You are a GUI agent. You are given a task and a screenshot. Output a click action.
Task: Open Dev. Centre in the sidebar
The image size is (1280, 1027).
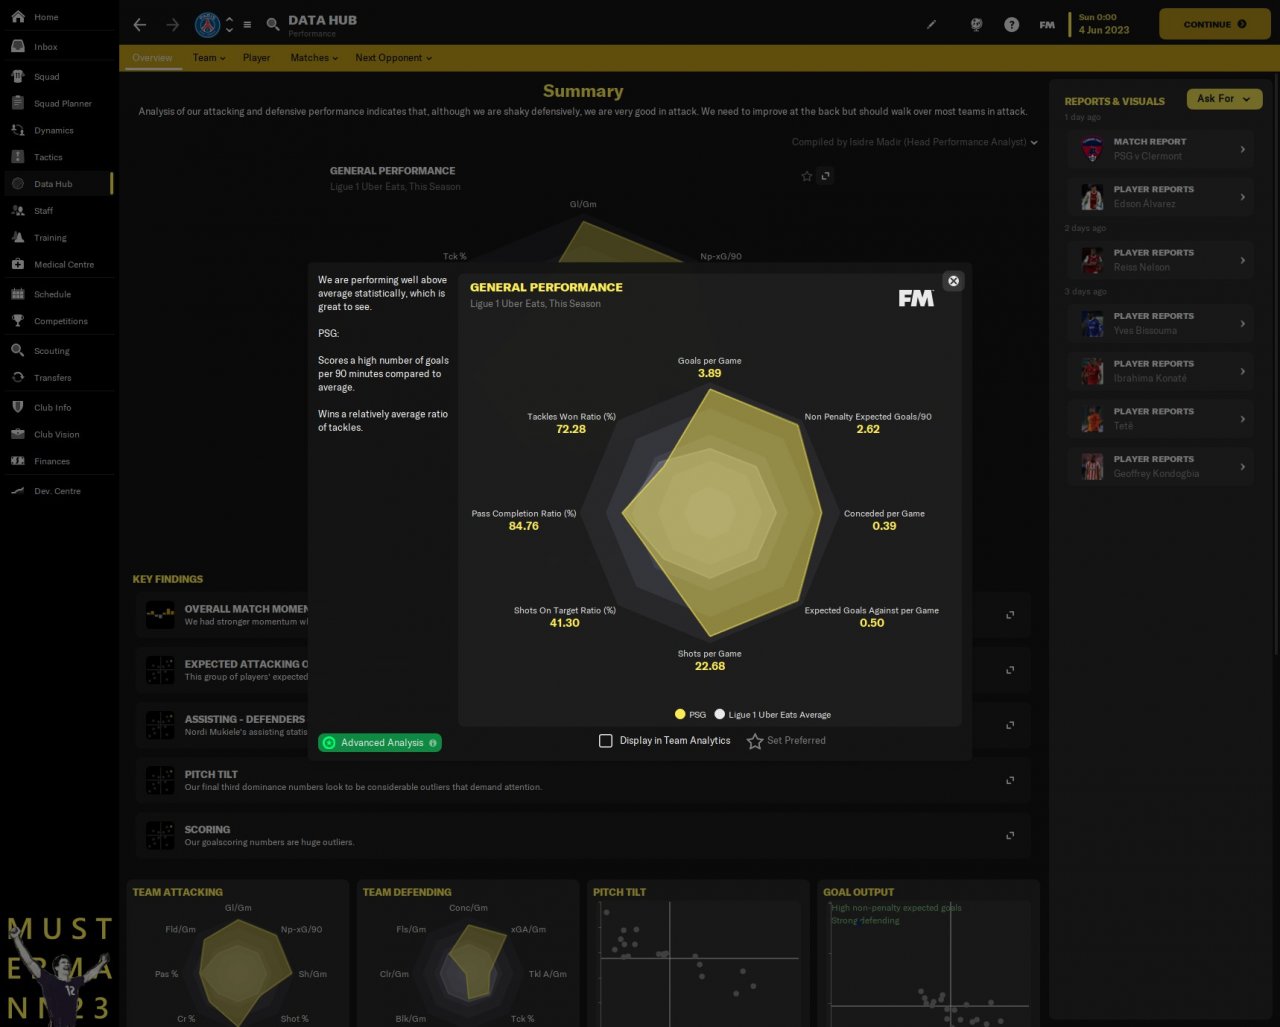point(57,491)
